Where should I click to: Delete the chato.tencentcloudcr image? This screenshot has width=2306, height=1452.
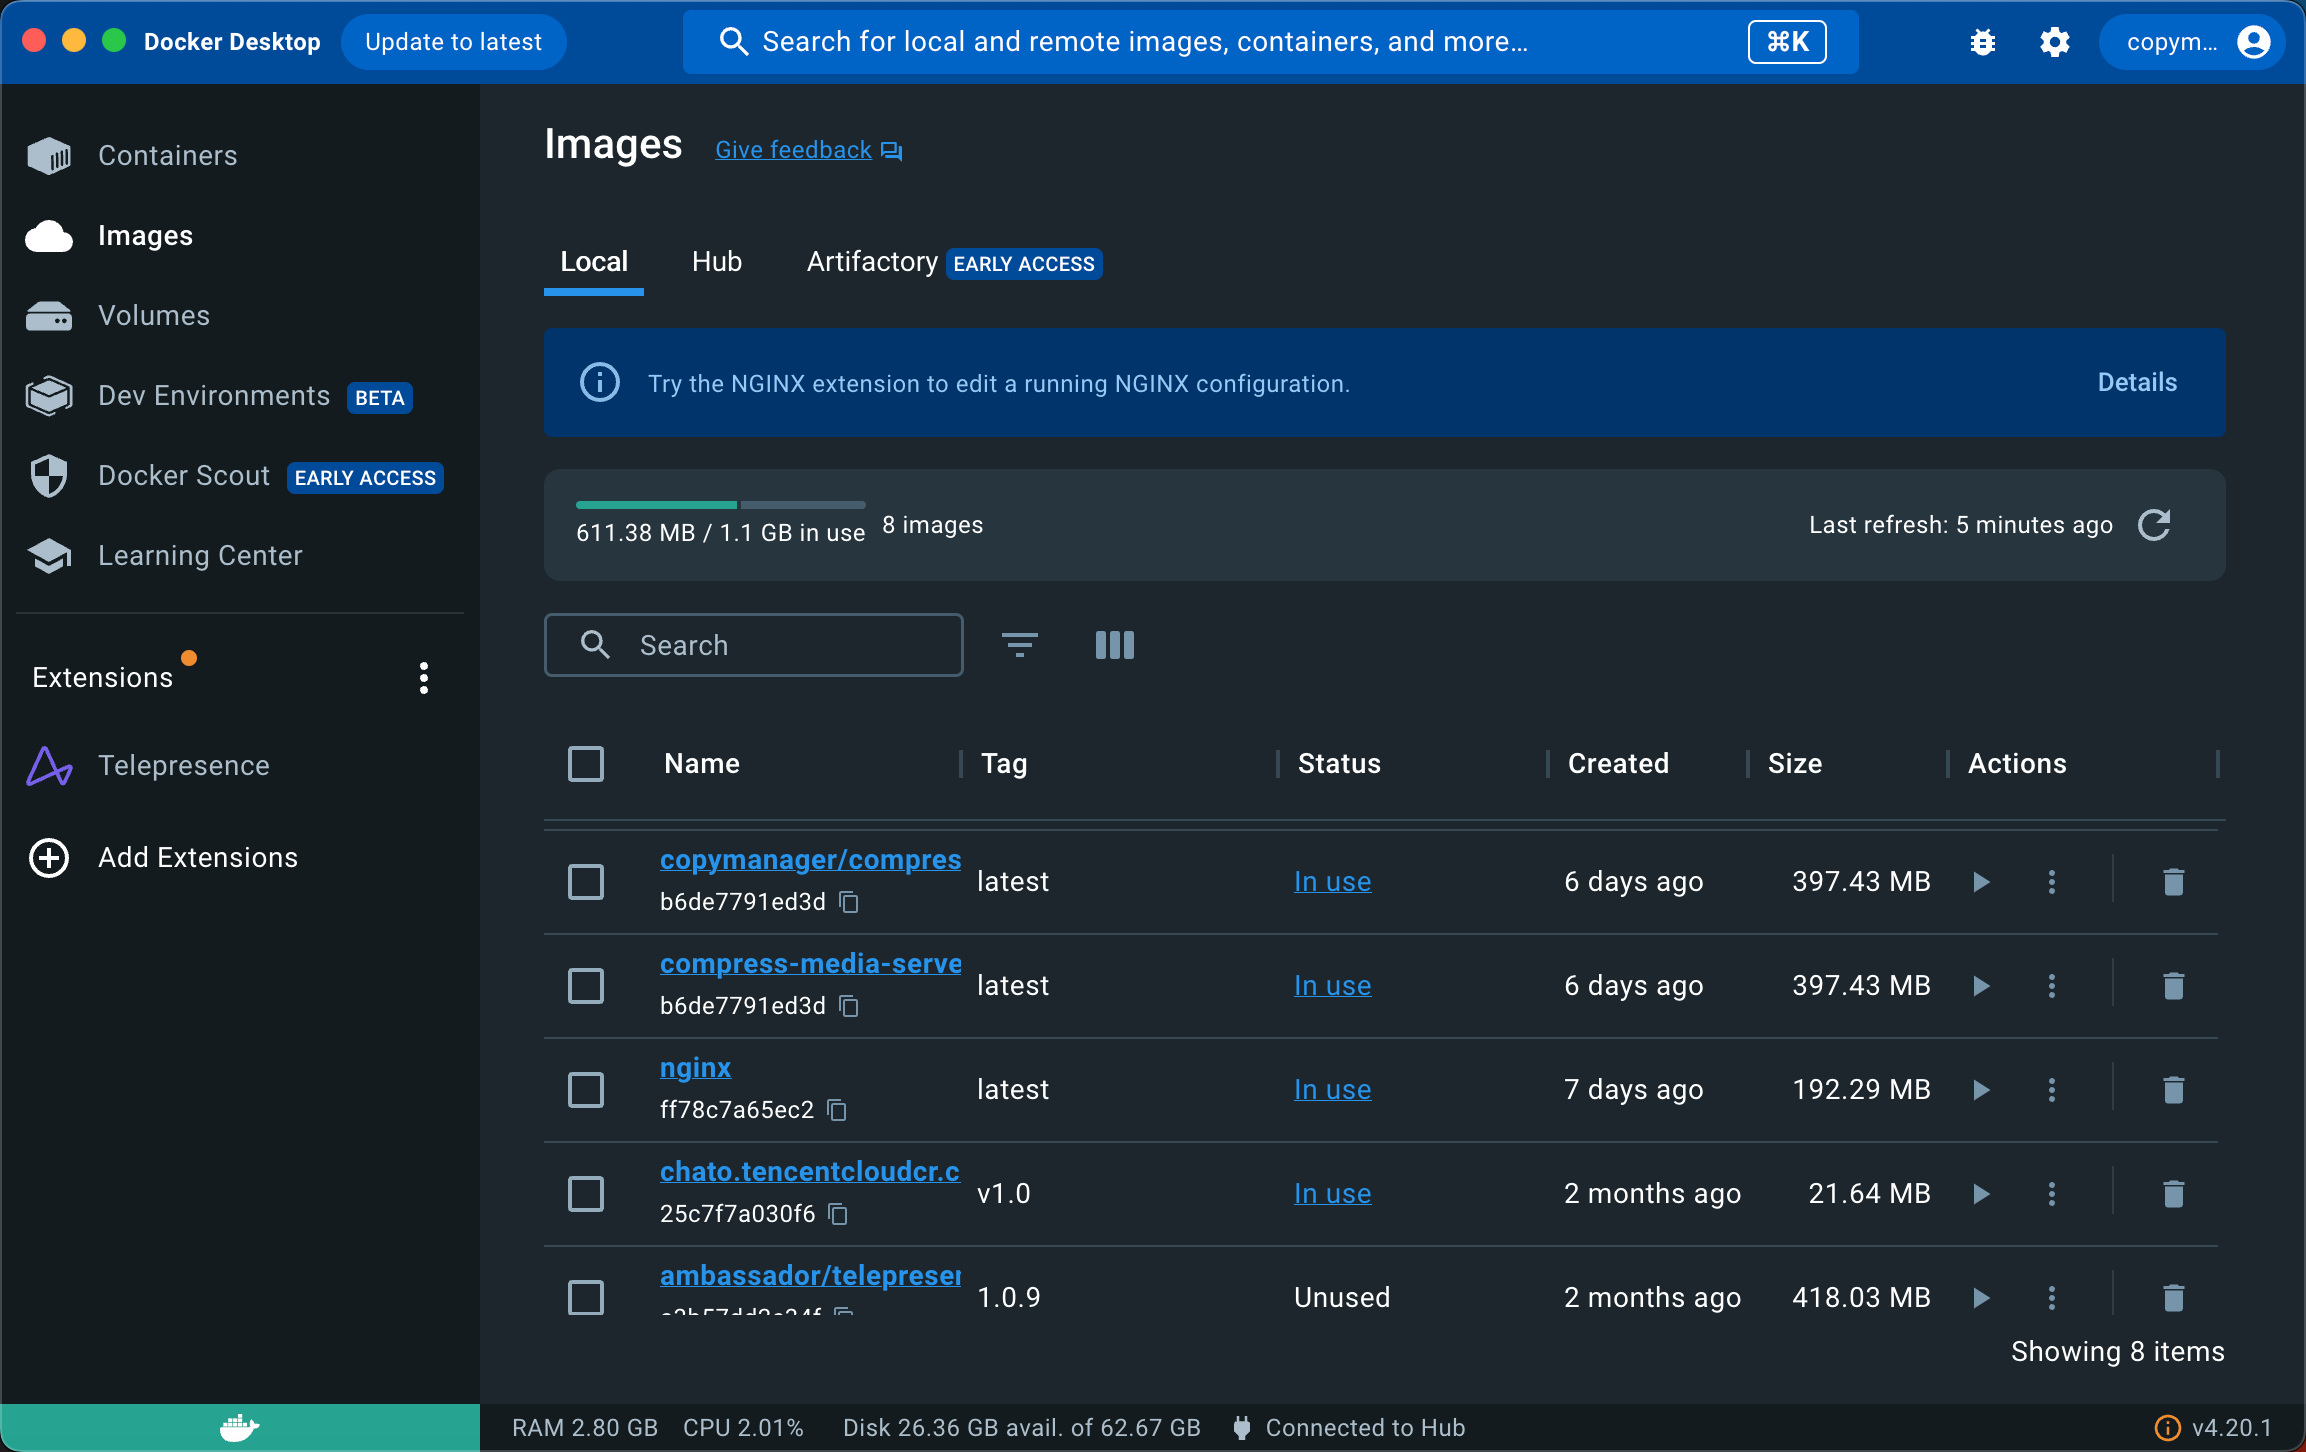tap(2173, 1193)
